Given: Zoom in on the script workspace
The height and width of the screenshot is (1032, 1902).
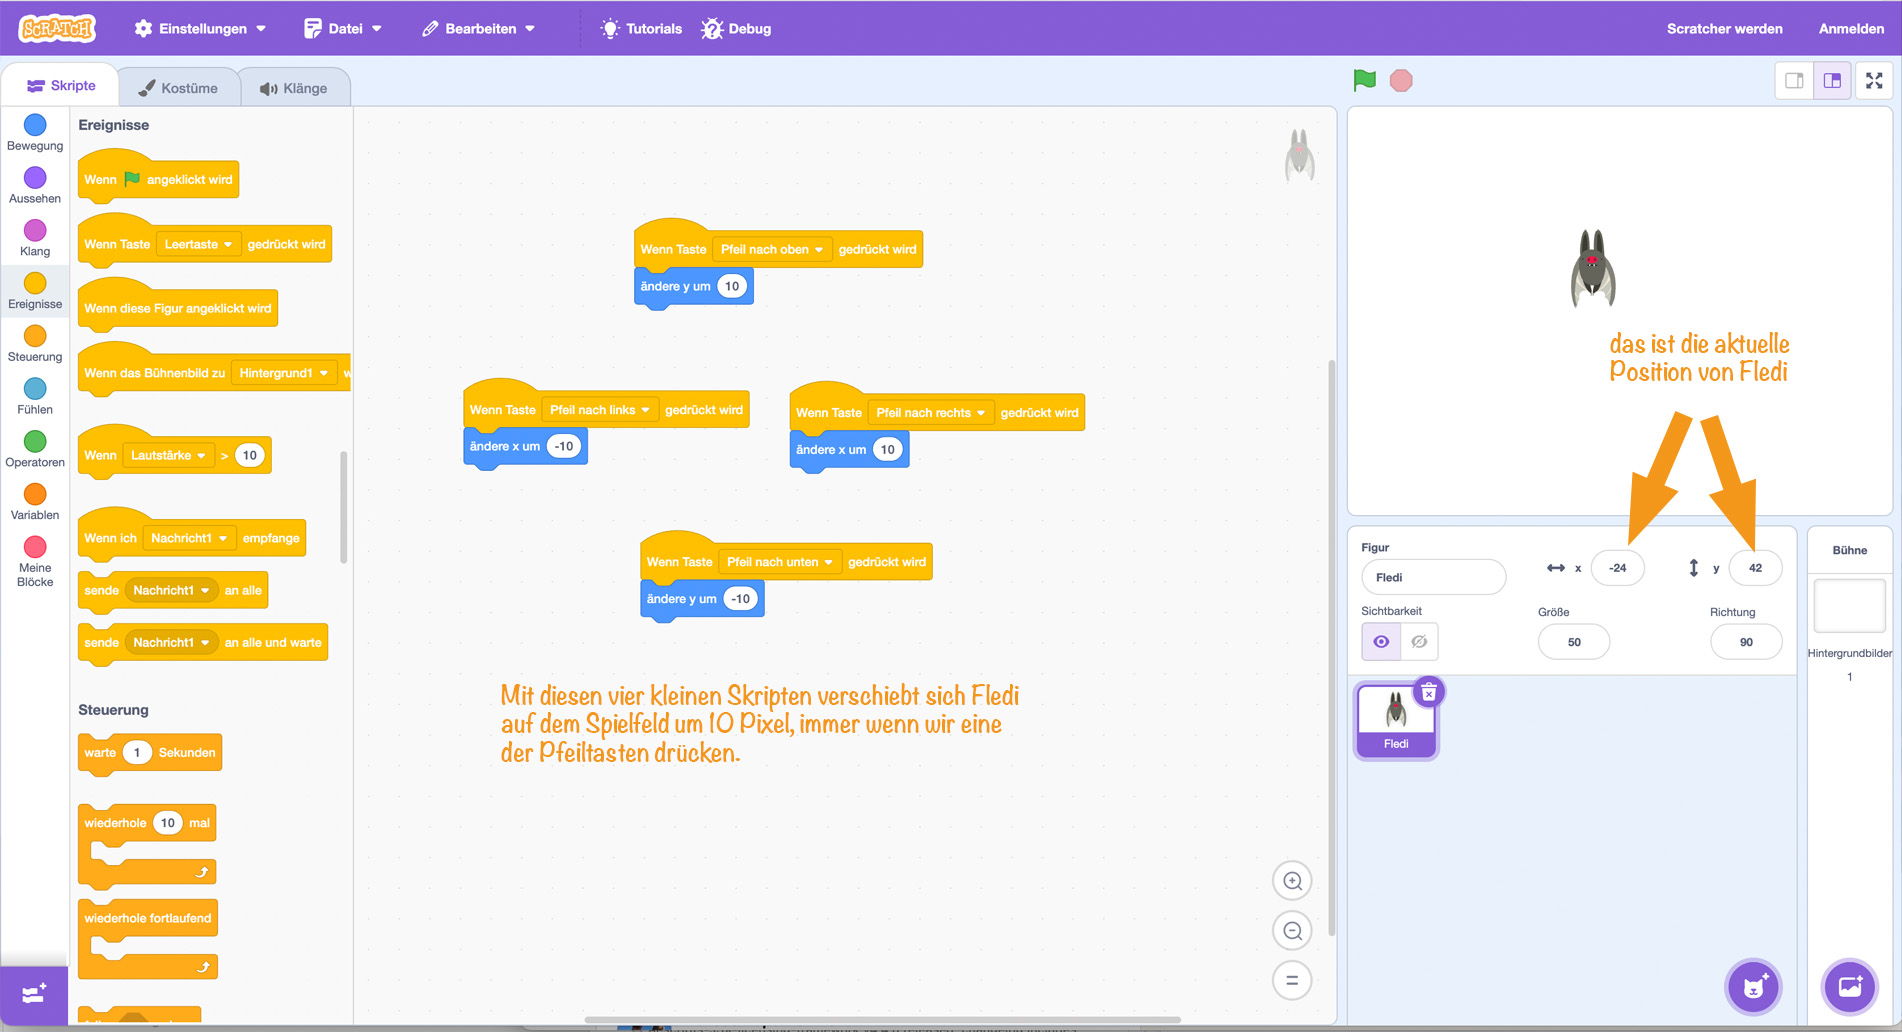Looking at the screenshot, I should coord(1292,881).
